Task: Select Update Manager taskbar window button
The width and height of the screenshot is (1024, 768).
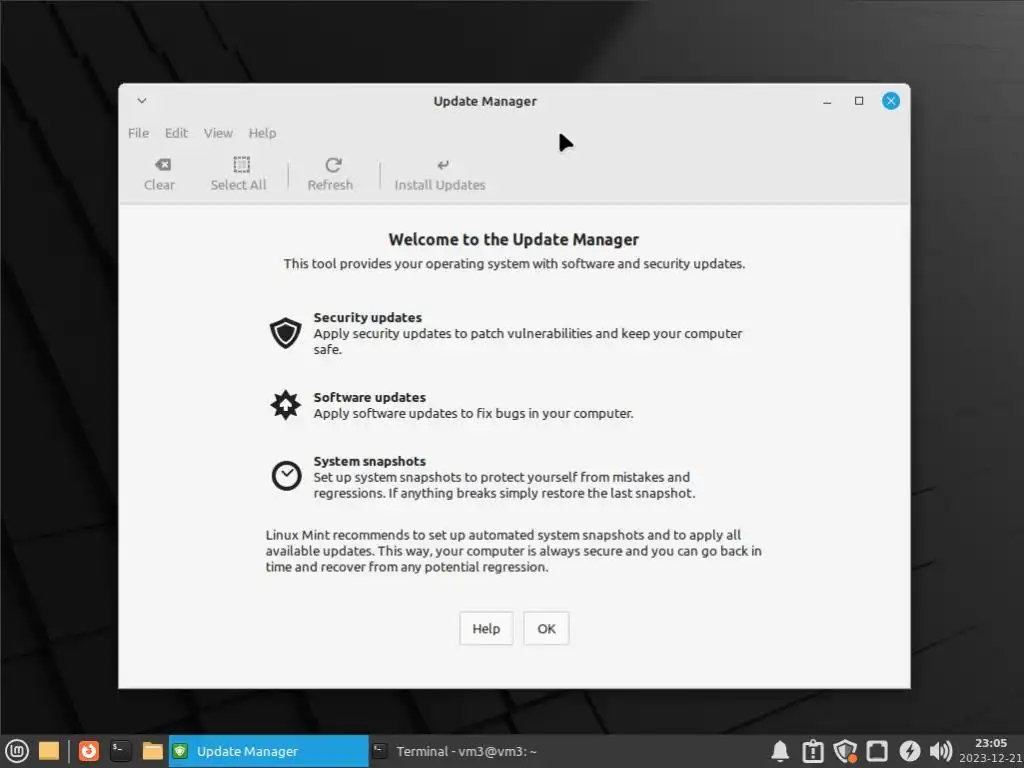Action: (x=268, y=751)
